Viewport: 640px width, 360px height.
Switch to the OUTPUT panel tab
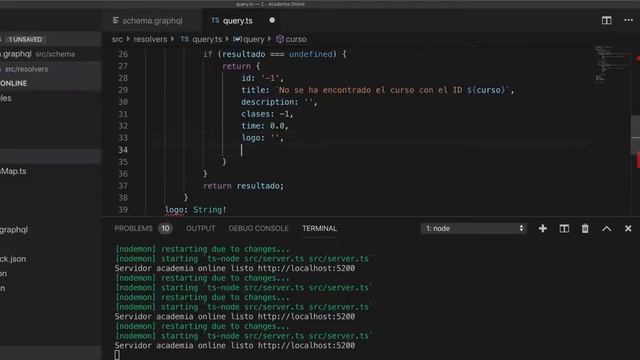pyautogui.click(x=200, y=228)
